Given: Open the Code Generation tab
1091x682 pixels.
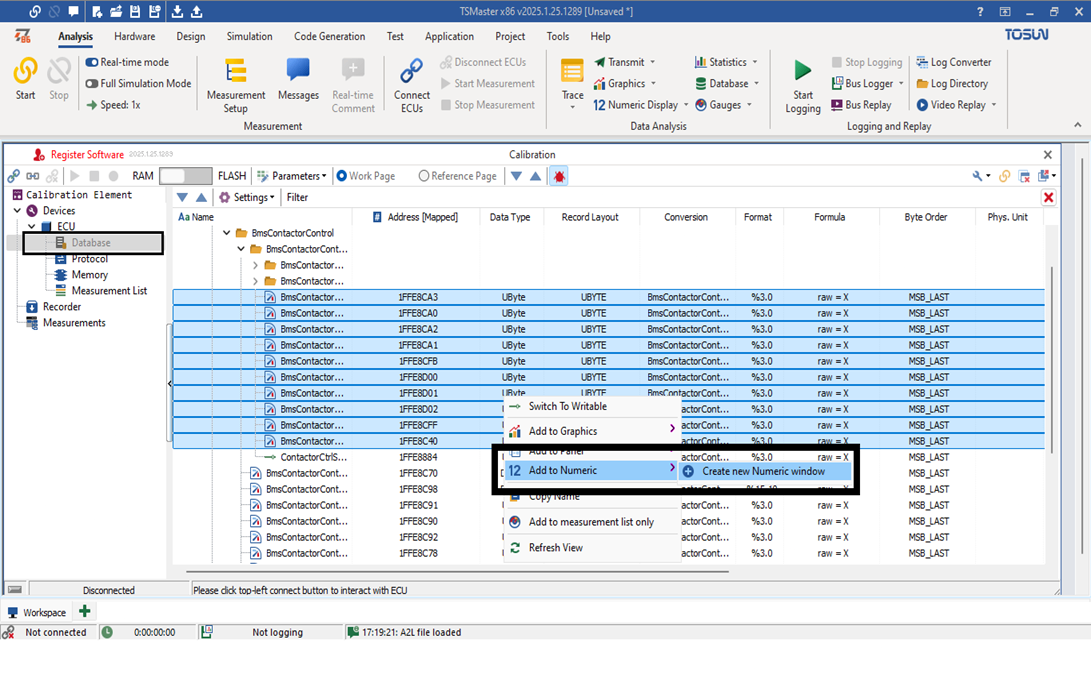Looking at the screenshot, I should (329, 36).
